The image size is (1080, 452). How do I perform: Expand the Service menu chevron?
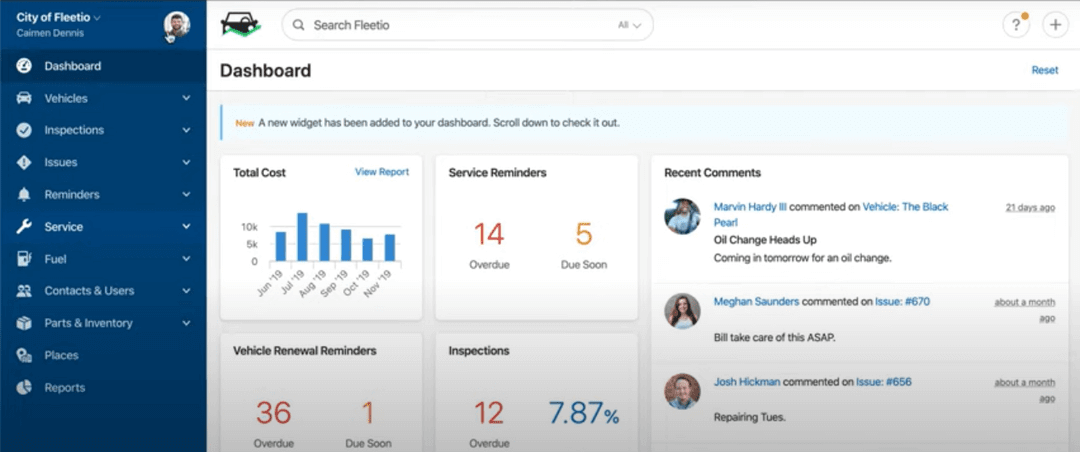[x=186, y=227]
